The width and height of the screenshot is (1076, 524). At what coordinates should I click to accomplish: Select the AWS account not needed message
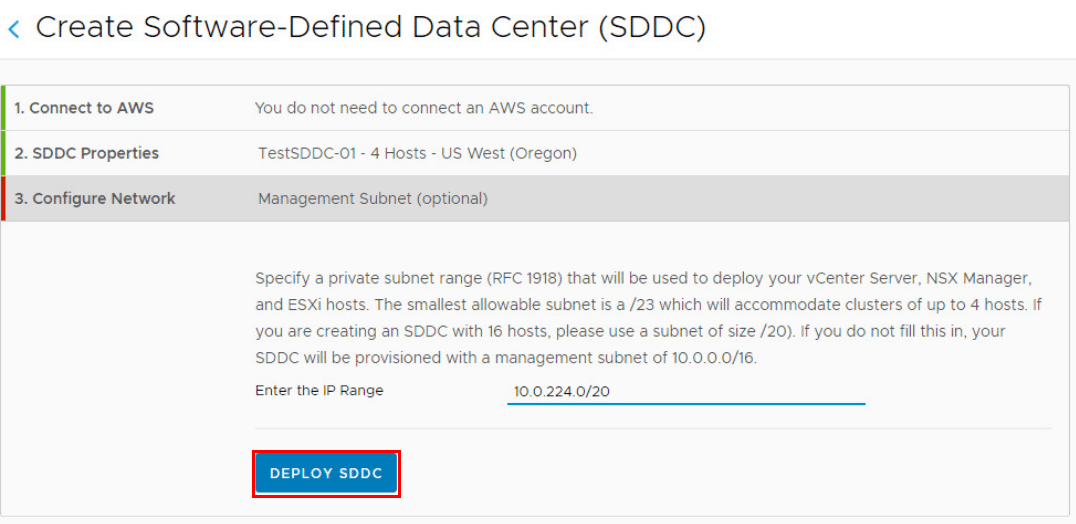[x=424, y=108]
